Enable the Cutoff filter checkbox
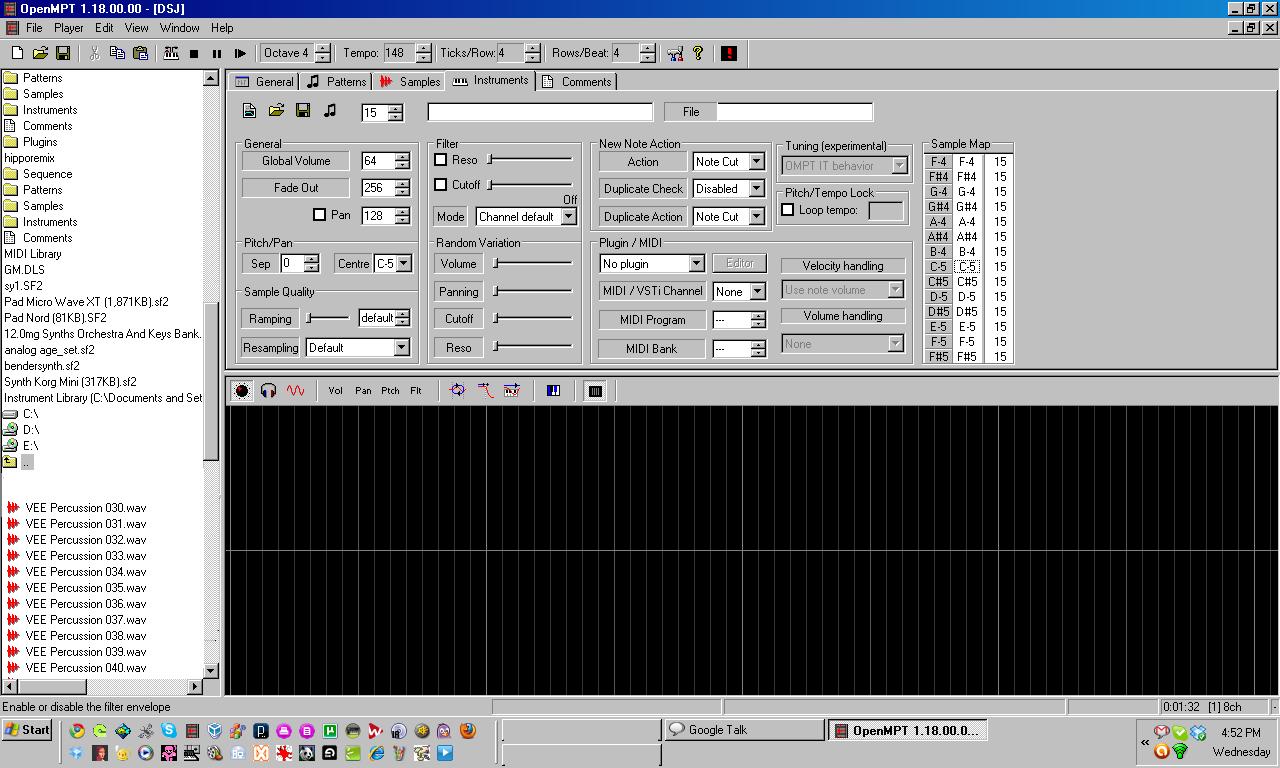1280x768 pixels. click(x=441, y=185)
